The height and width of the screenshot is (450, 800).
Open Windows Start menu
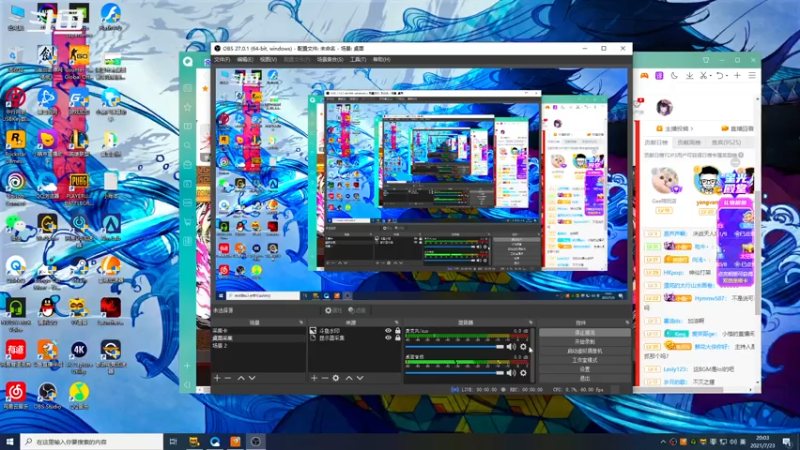pyautogui.click(x=10, y=441)
